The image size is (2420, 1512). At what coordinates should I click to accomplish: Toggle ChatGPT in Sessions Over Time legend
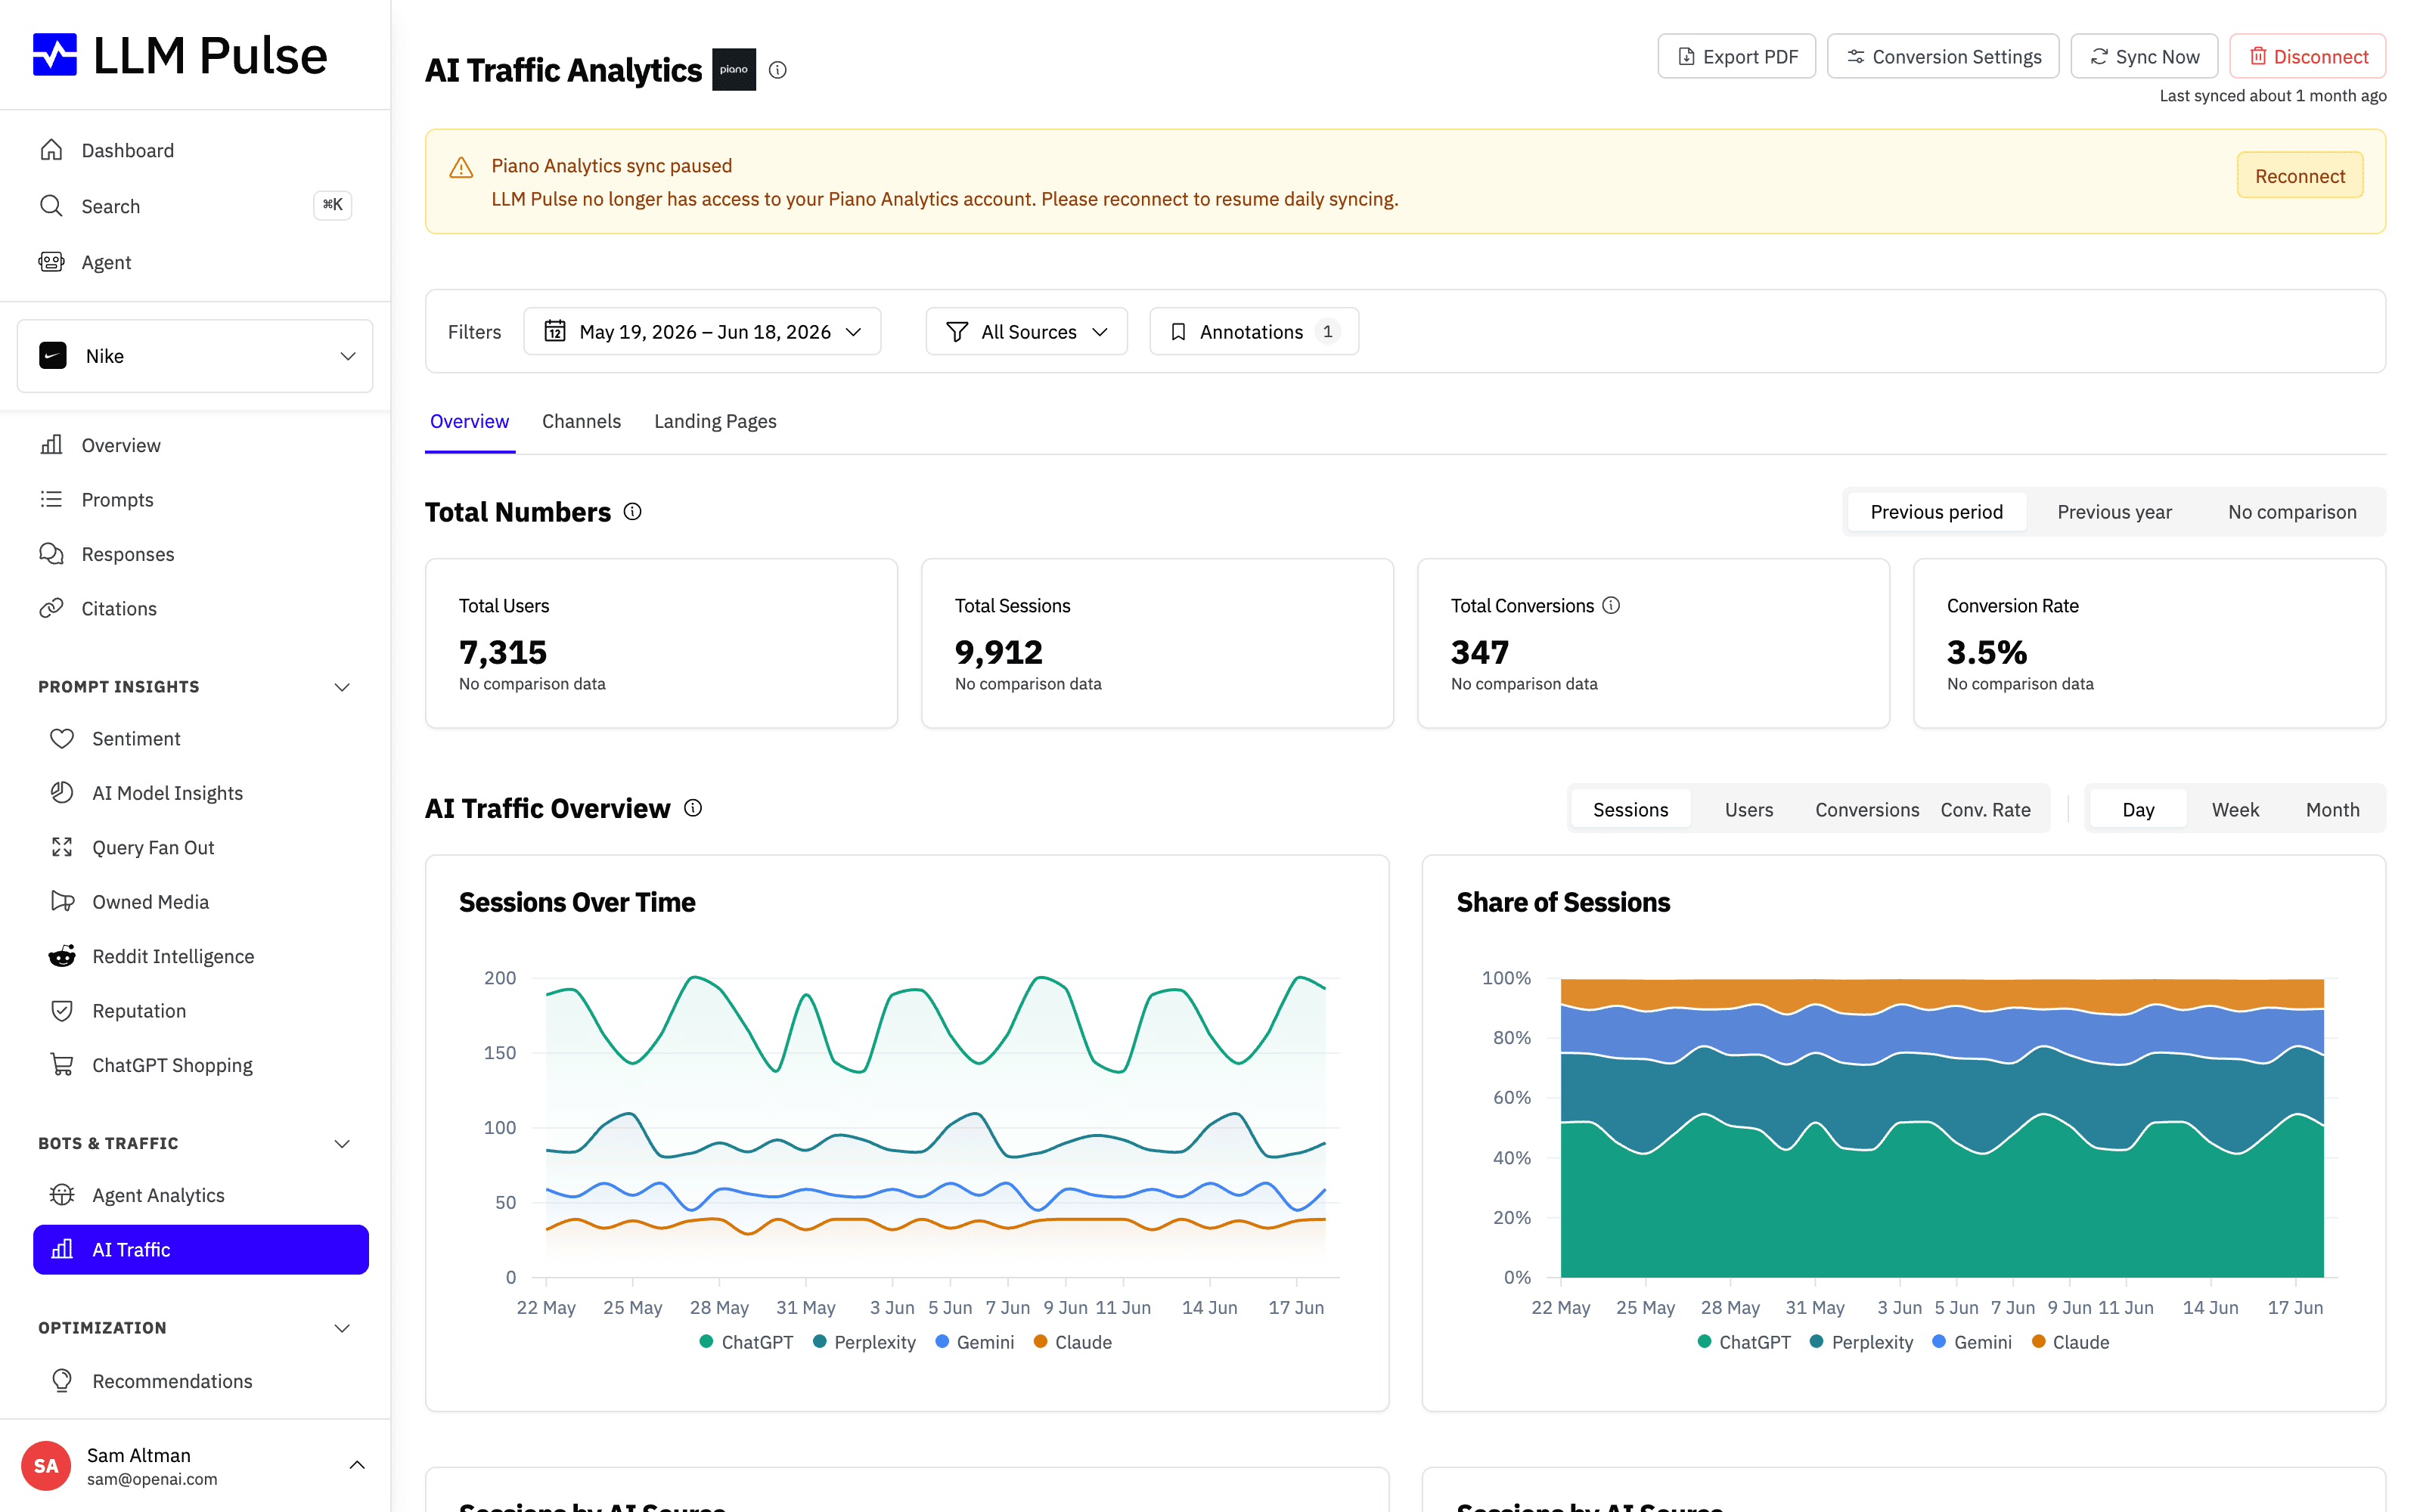tap(746, 1342)
